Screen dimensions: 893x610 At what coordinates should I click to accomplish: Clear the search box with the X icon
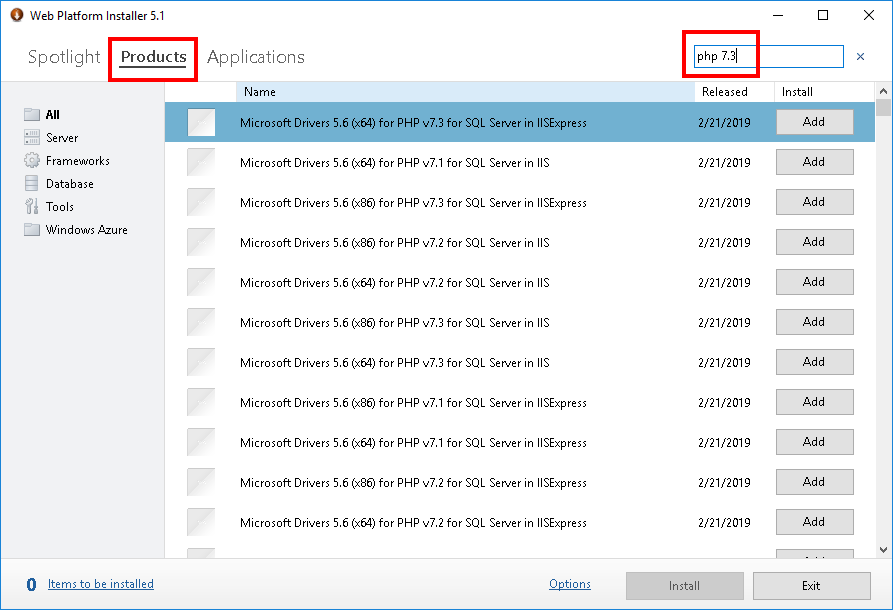click(x=861, y=56)
